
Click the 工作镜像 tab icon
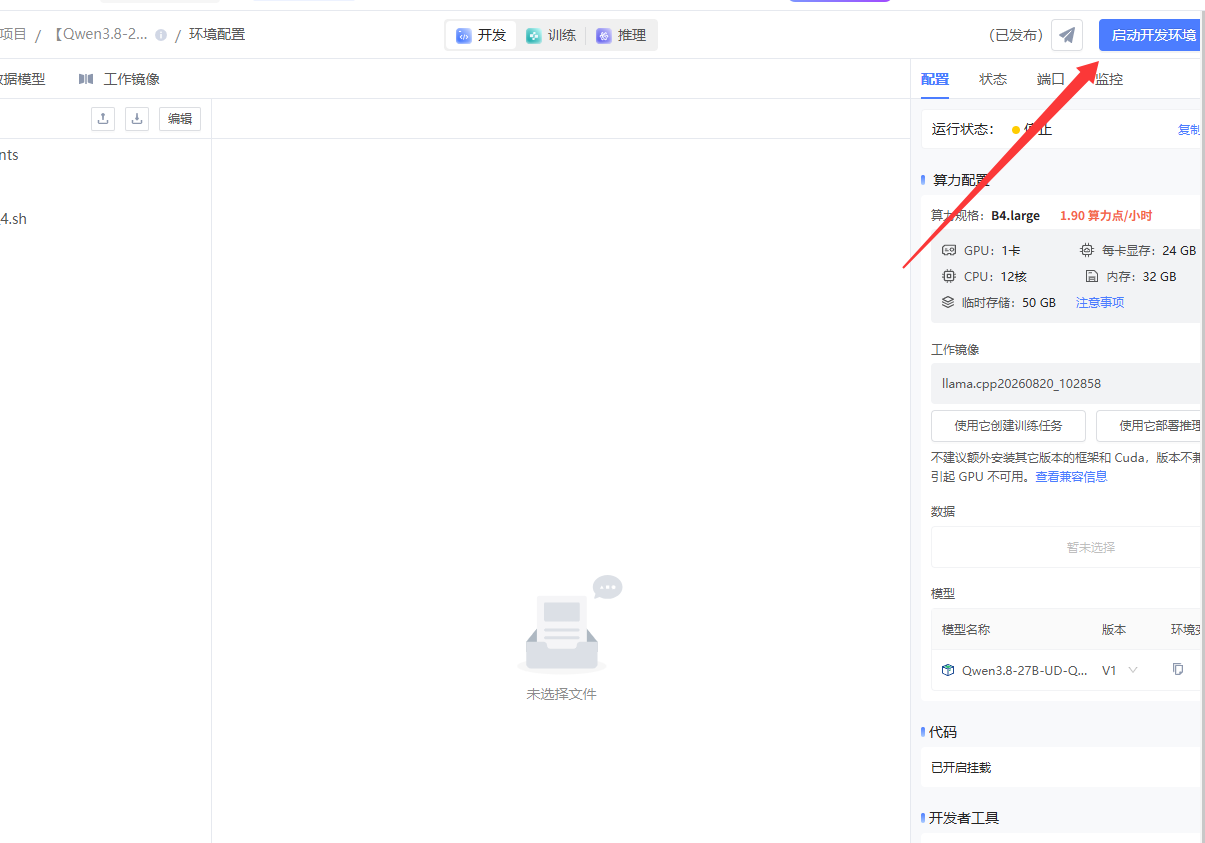click(86, 79)
